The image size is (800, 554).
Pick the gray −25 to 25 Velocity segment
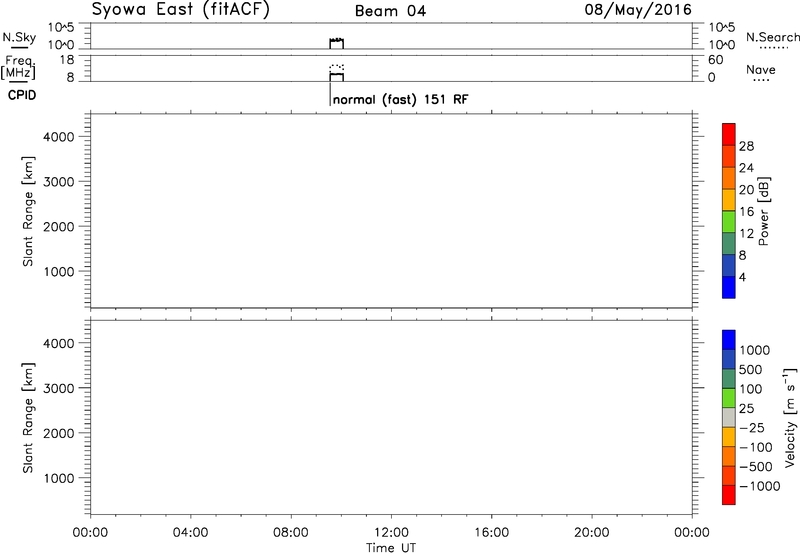[x=729, y=418]
